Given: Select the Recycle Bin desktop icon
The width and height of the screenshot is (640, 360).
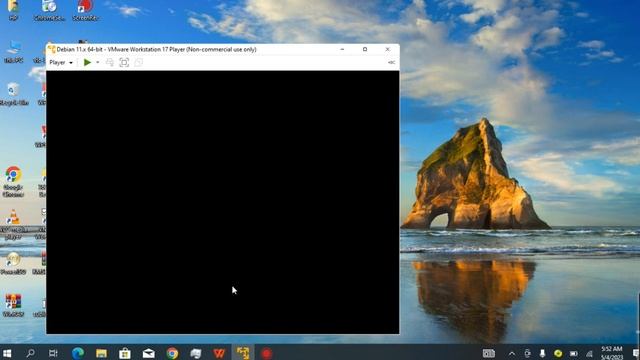Looking at the screenshot, I should click(13, 94).
